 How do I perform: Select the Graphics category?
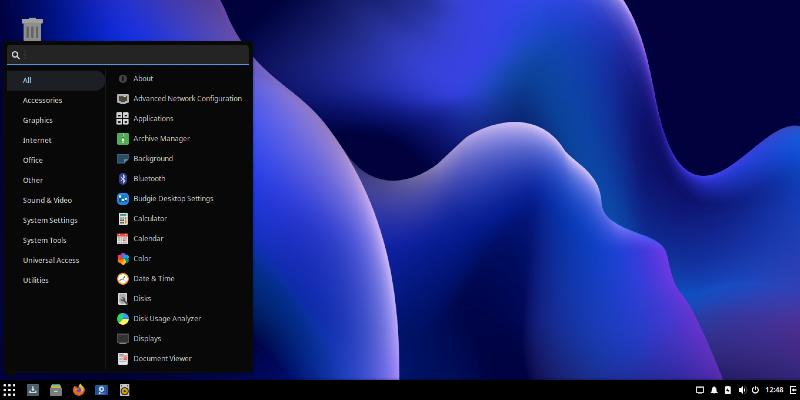click(38, 120)
